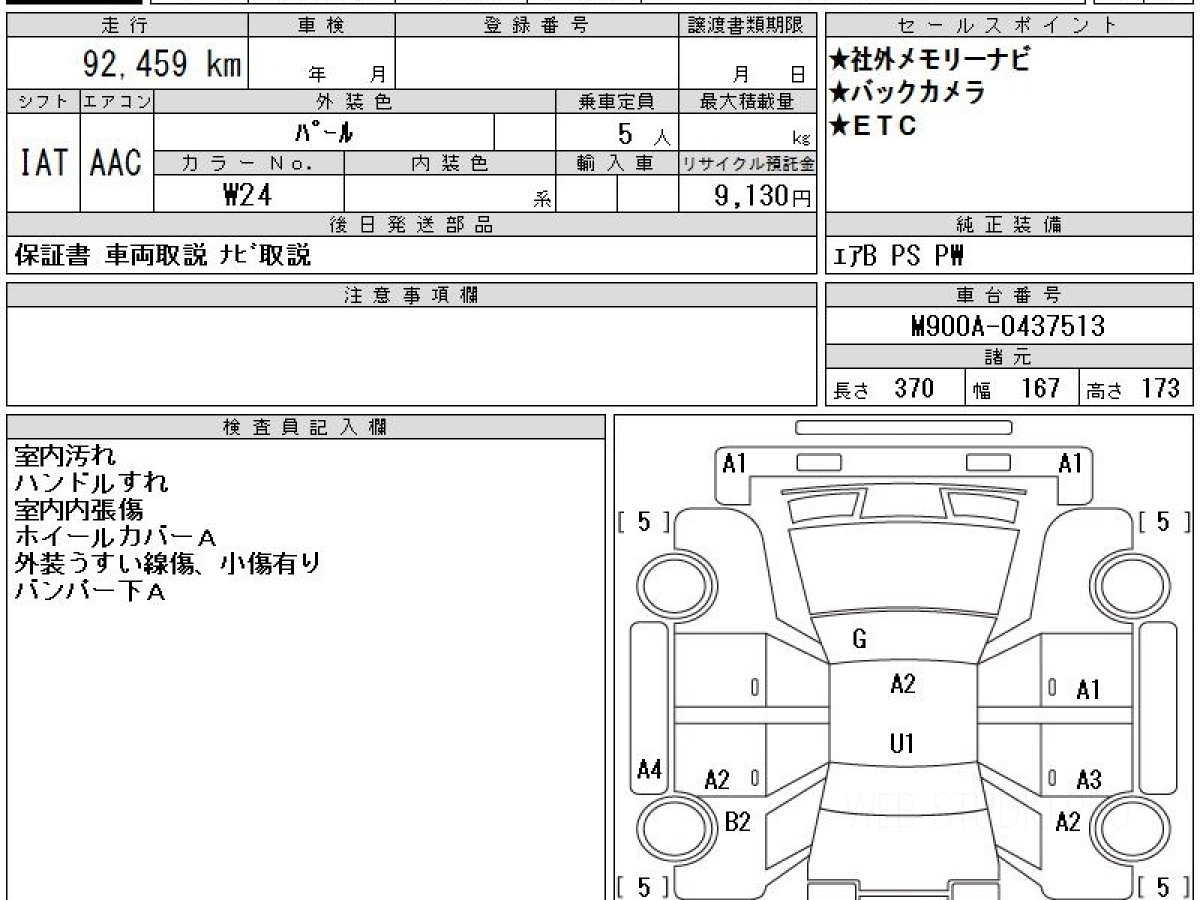
Task: Select the 幅 167 dimension
Action: click(1017, 389)
